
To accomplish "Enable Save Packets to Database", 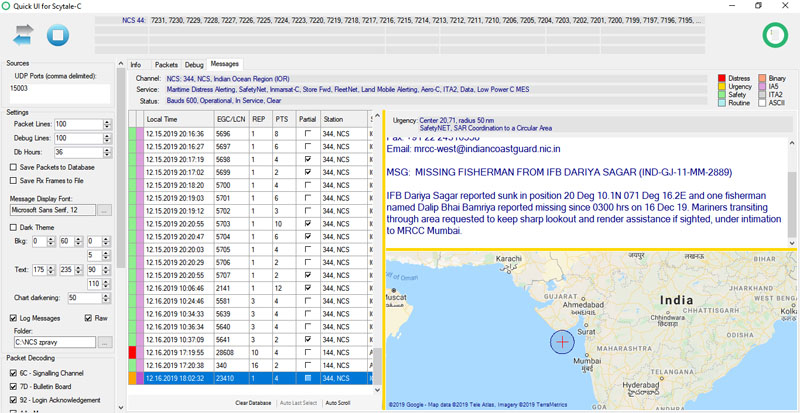I will (13, 167).
